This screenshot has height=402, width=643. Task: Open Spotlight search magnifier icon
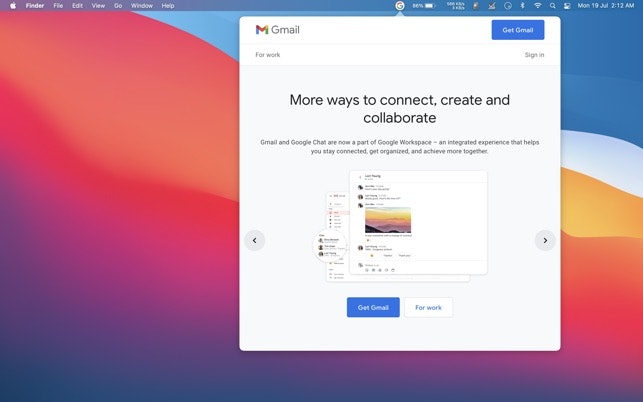[x=553, y=6]
